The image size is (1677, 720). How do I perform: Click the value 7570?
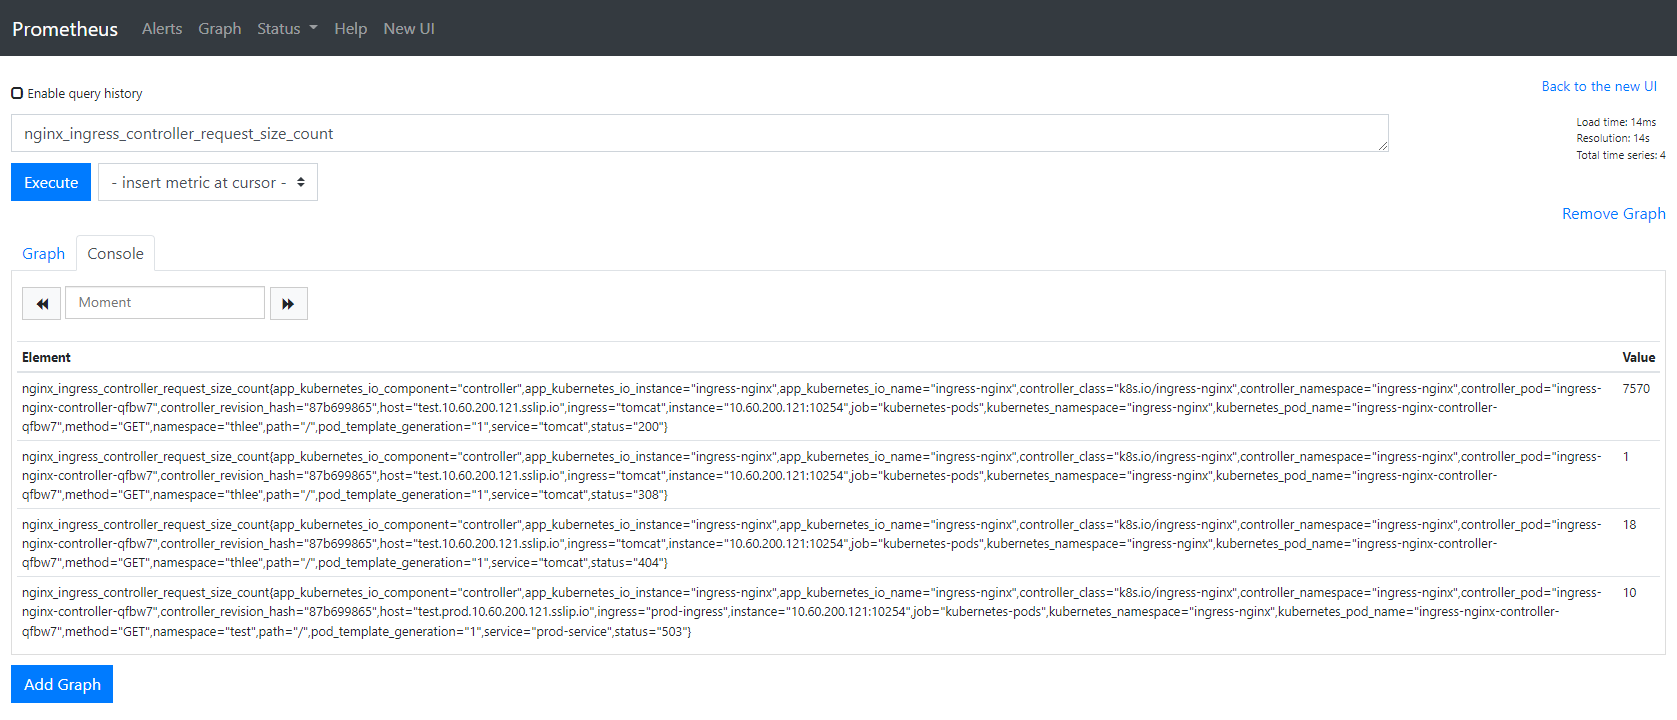[1636, 389]
